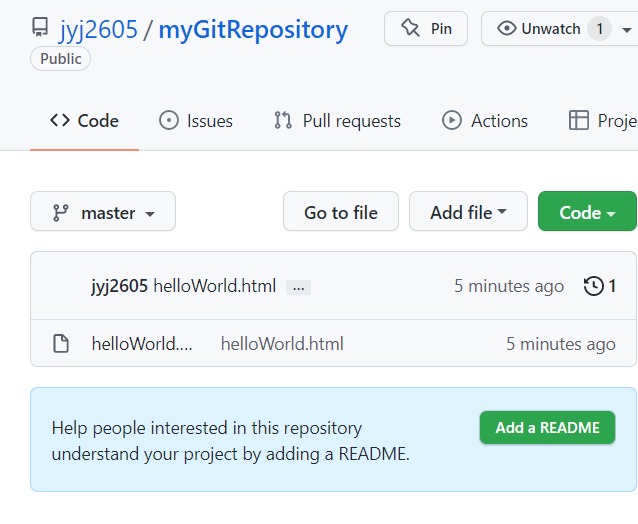Click the Pull requests merge icon
638x524 pixels.
[283, 120]
